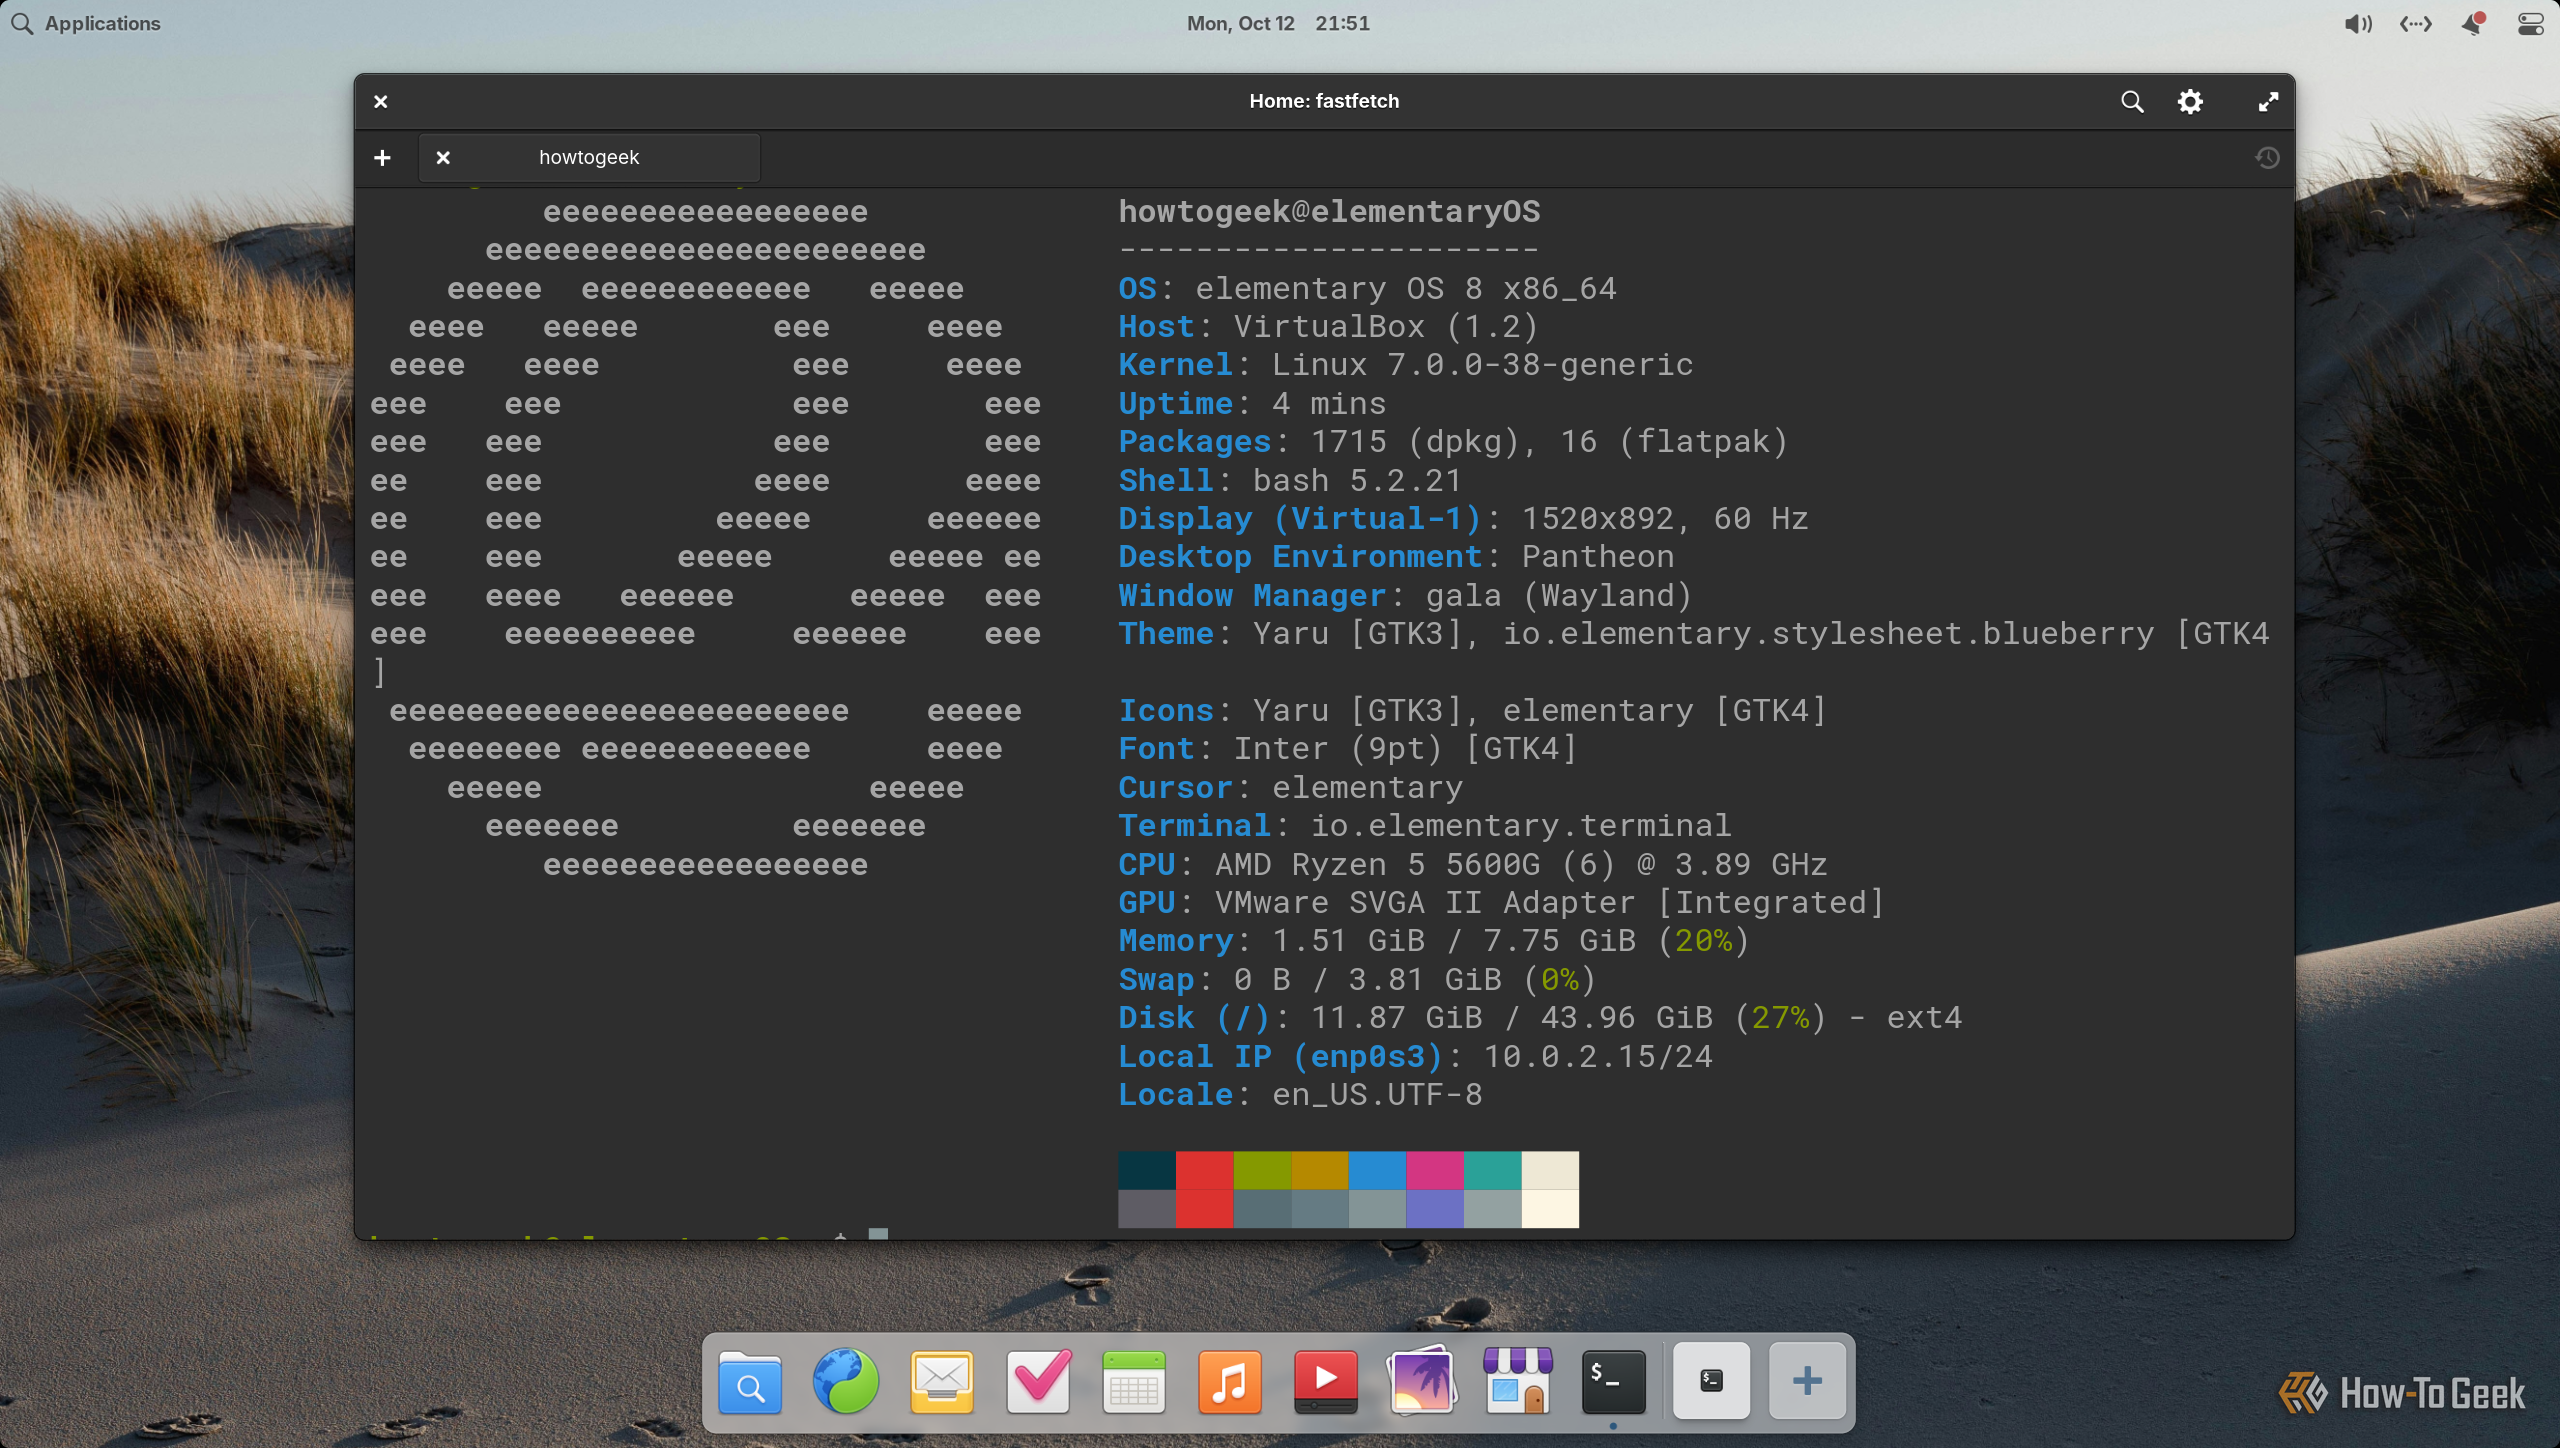
Task: Launch Tasks checkmark app from the dock
Action: [1038, 1382]
